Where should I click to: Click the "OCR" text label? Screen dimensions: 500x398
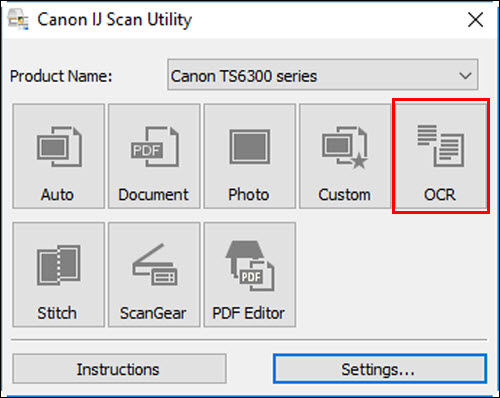tap(440, 195)
